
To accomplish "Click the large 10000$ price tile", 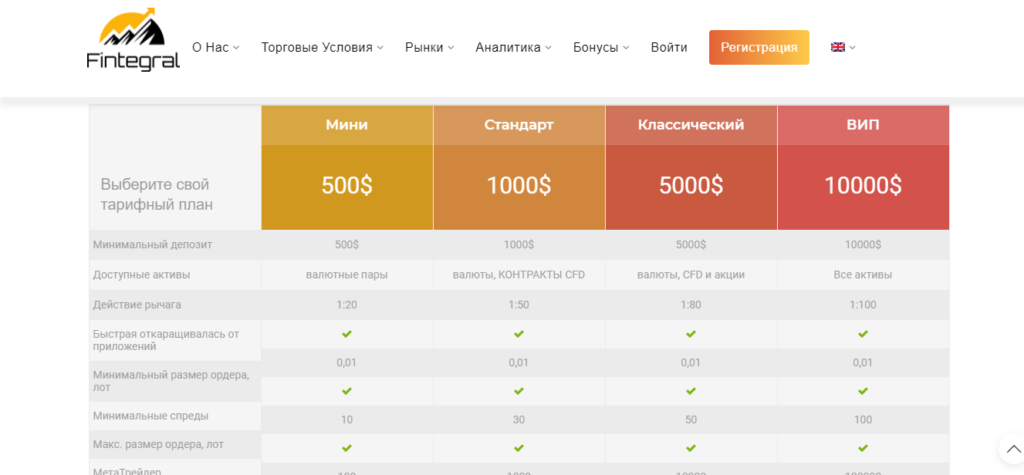I will click(x=863, y=187).
